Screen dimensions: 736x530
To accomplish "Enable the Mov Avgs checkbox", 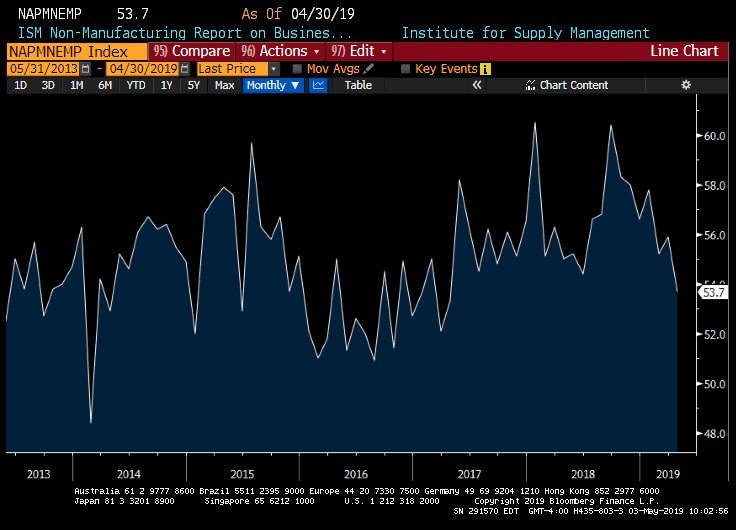I will [x=297, y=69].
